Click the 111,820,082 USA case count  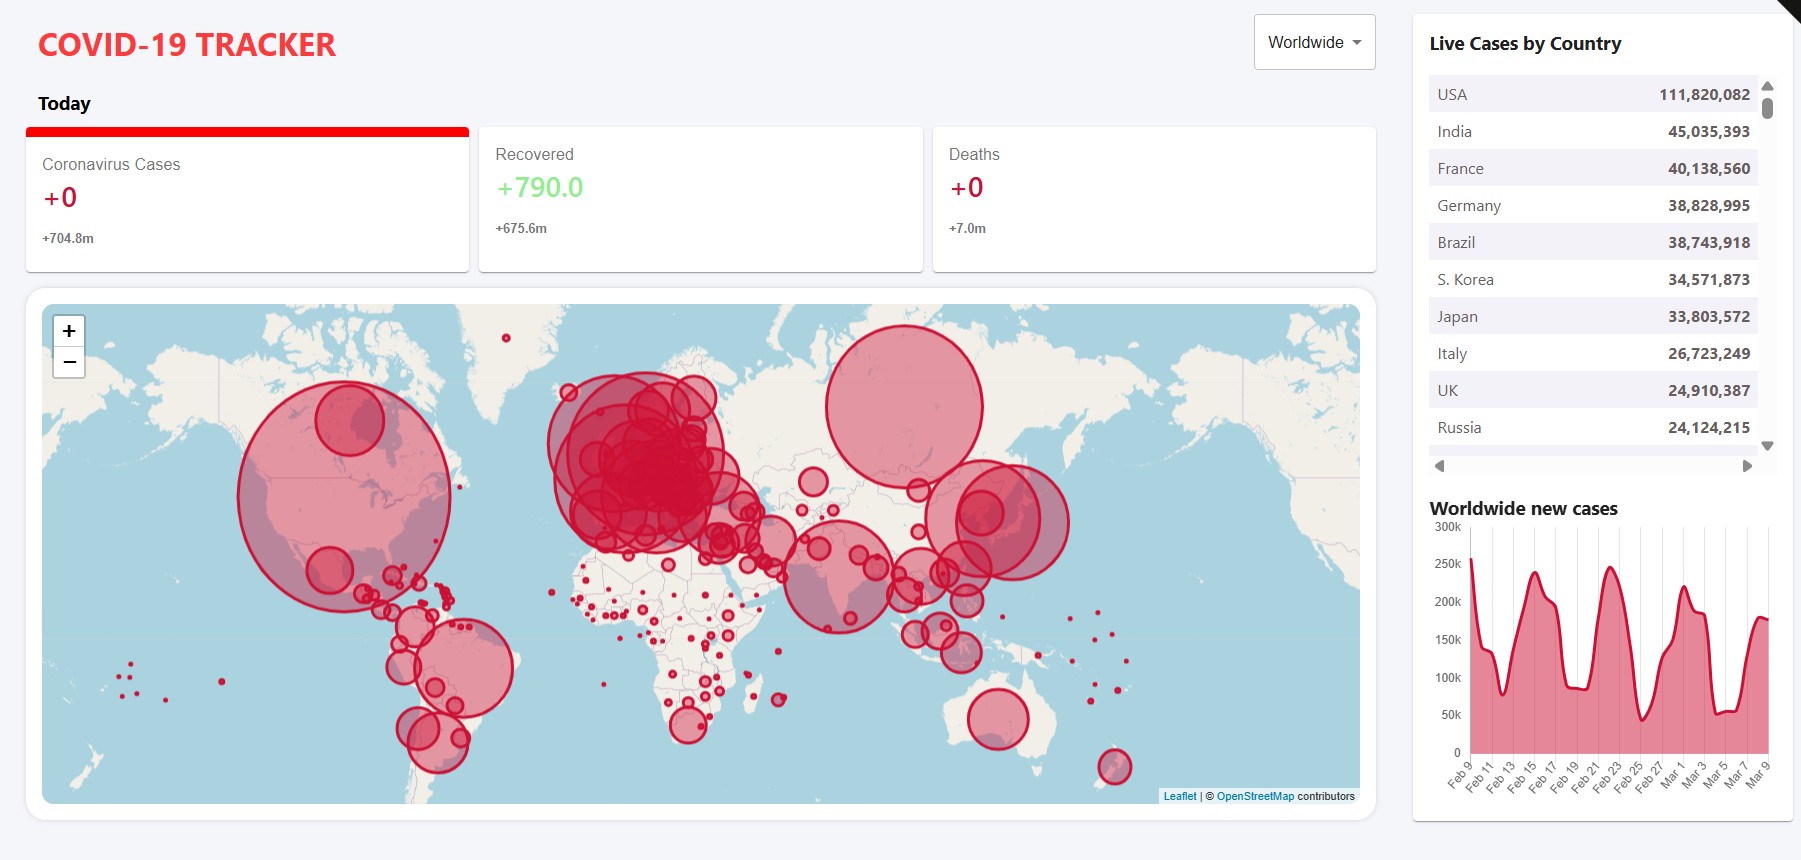(x=1704, y=94)
